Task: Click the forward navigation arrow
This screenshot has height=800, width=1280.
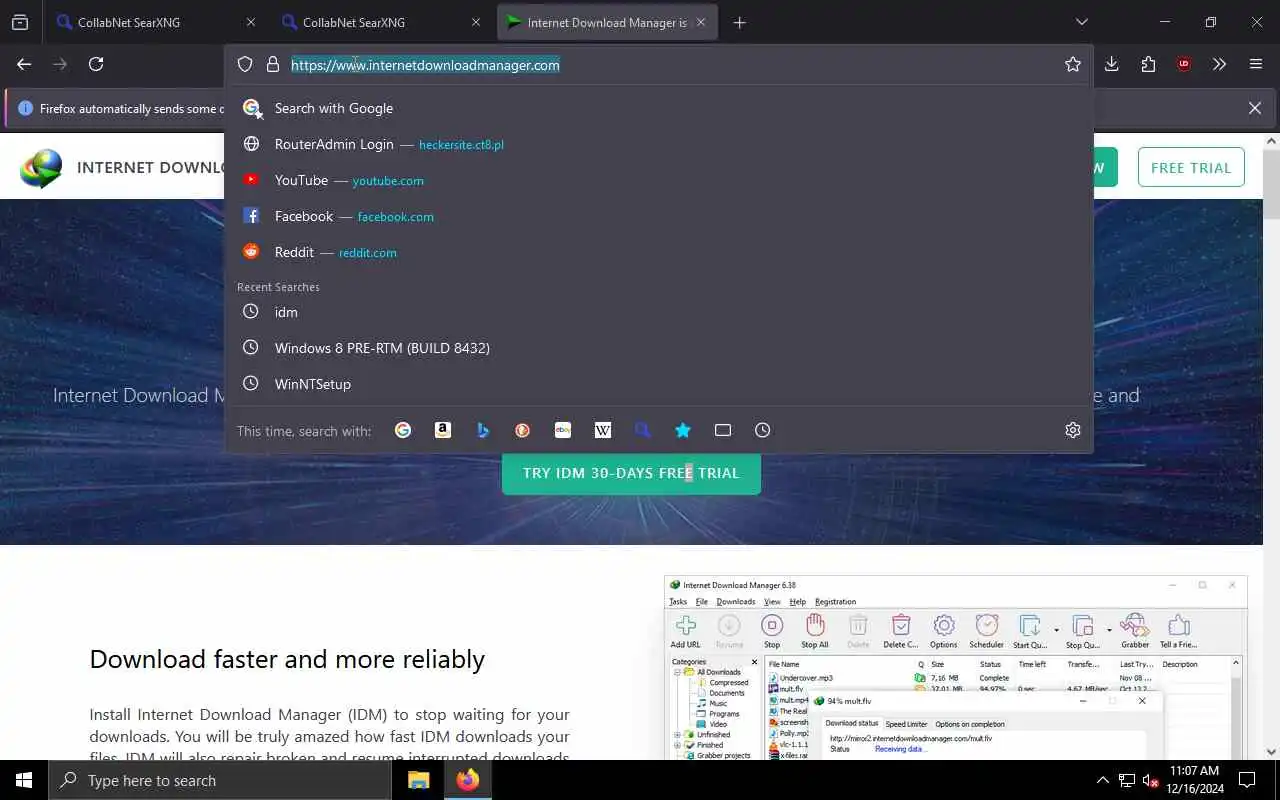Action: (x=60, y=64)
